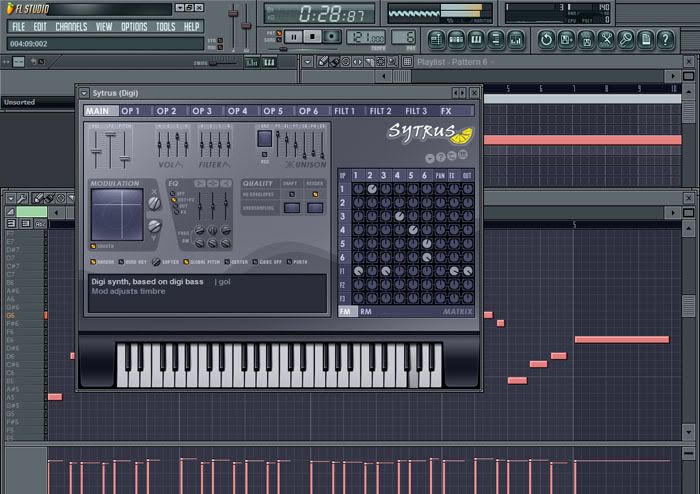Click the render oversampling selector box
Viewport: 700px width, 494px height.
tap(315, 208)
